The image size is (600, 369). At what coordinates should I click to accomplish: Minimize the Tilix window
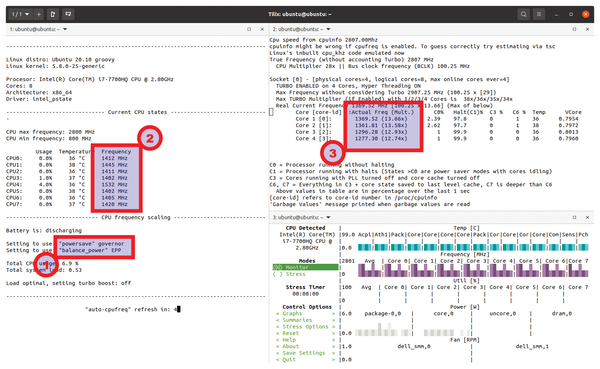[x=556, y=15]
